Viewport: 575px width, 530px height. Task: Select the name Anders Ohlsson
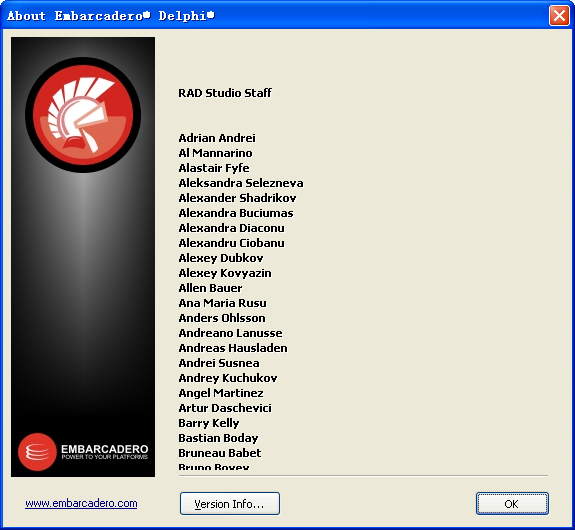(222, 318)
